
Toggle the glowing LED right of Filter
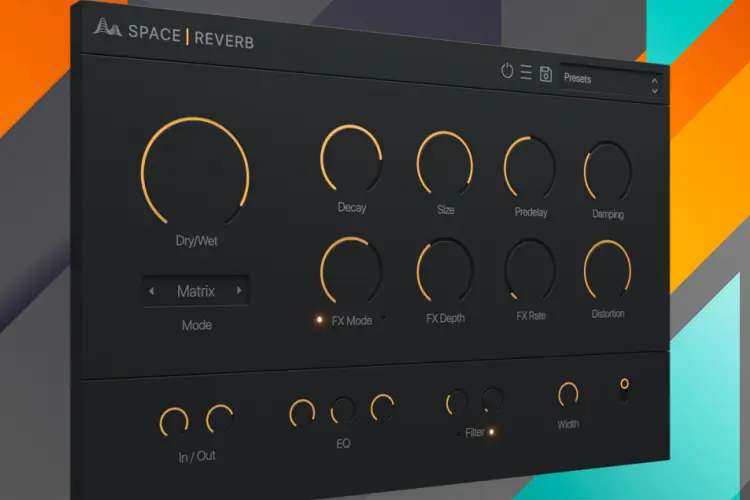pyautogui.click(x=491, y=432)
